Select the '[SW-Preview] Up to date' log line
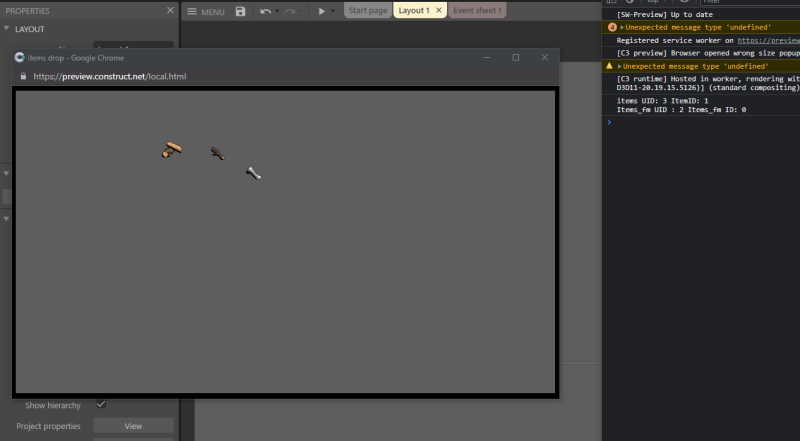 pyautogui.click(x=664, y=14)
